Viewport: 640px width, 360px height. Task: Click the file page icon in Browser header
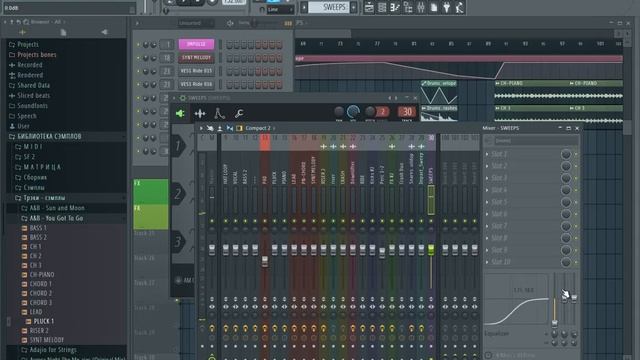pos(63,32)
